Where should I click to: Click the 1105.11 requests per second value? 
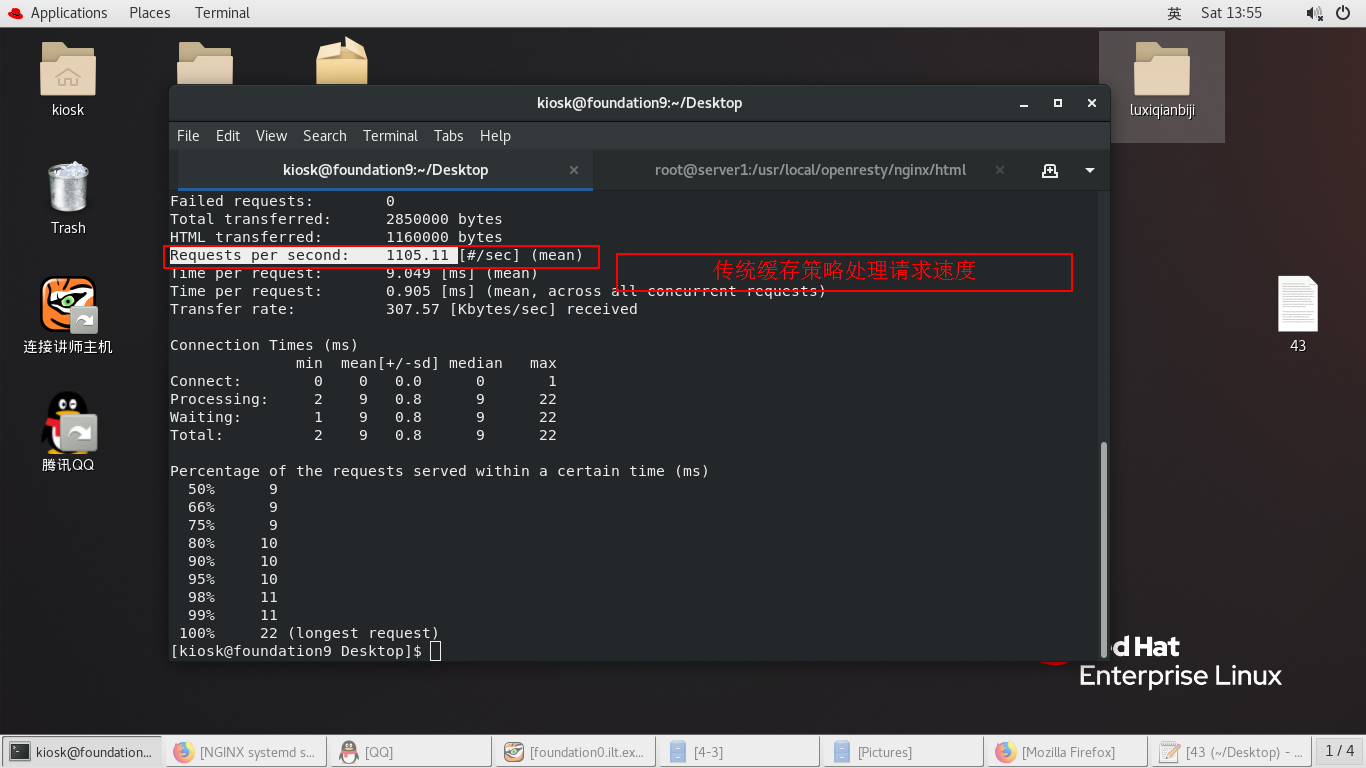(418, 255)
